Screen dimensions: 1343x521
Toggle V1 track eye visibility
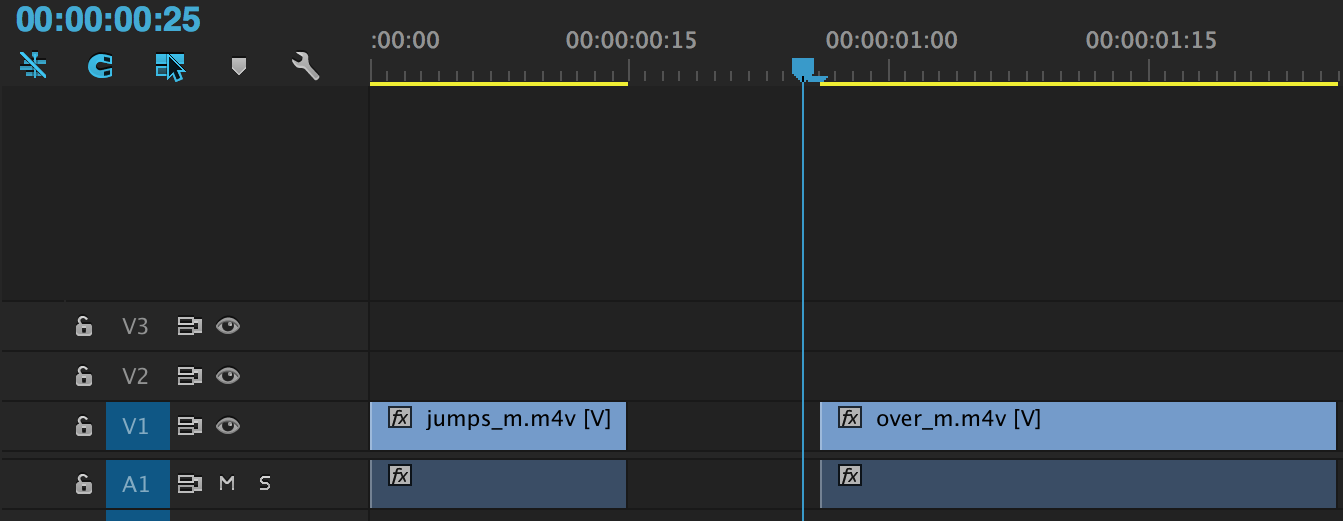[228, 426]
